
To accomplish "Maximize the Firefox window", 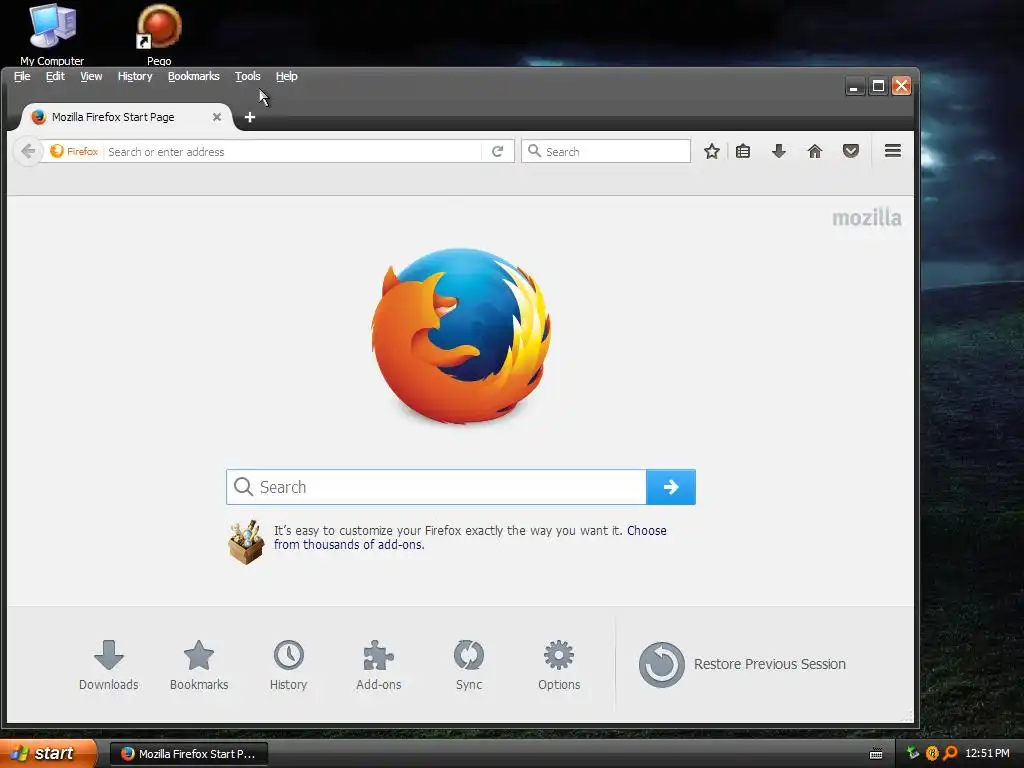I will [x=878, y=86].
